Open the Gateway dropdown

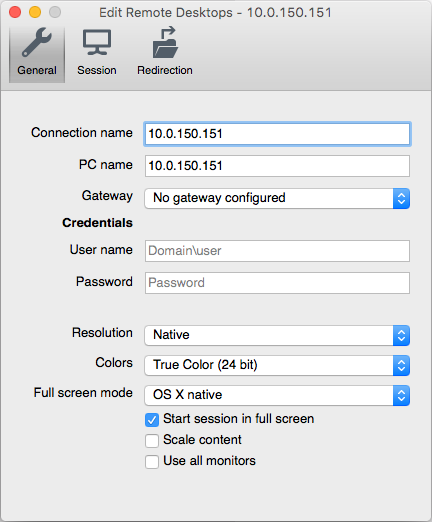[x=277, y=198]
